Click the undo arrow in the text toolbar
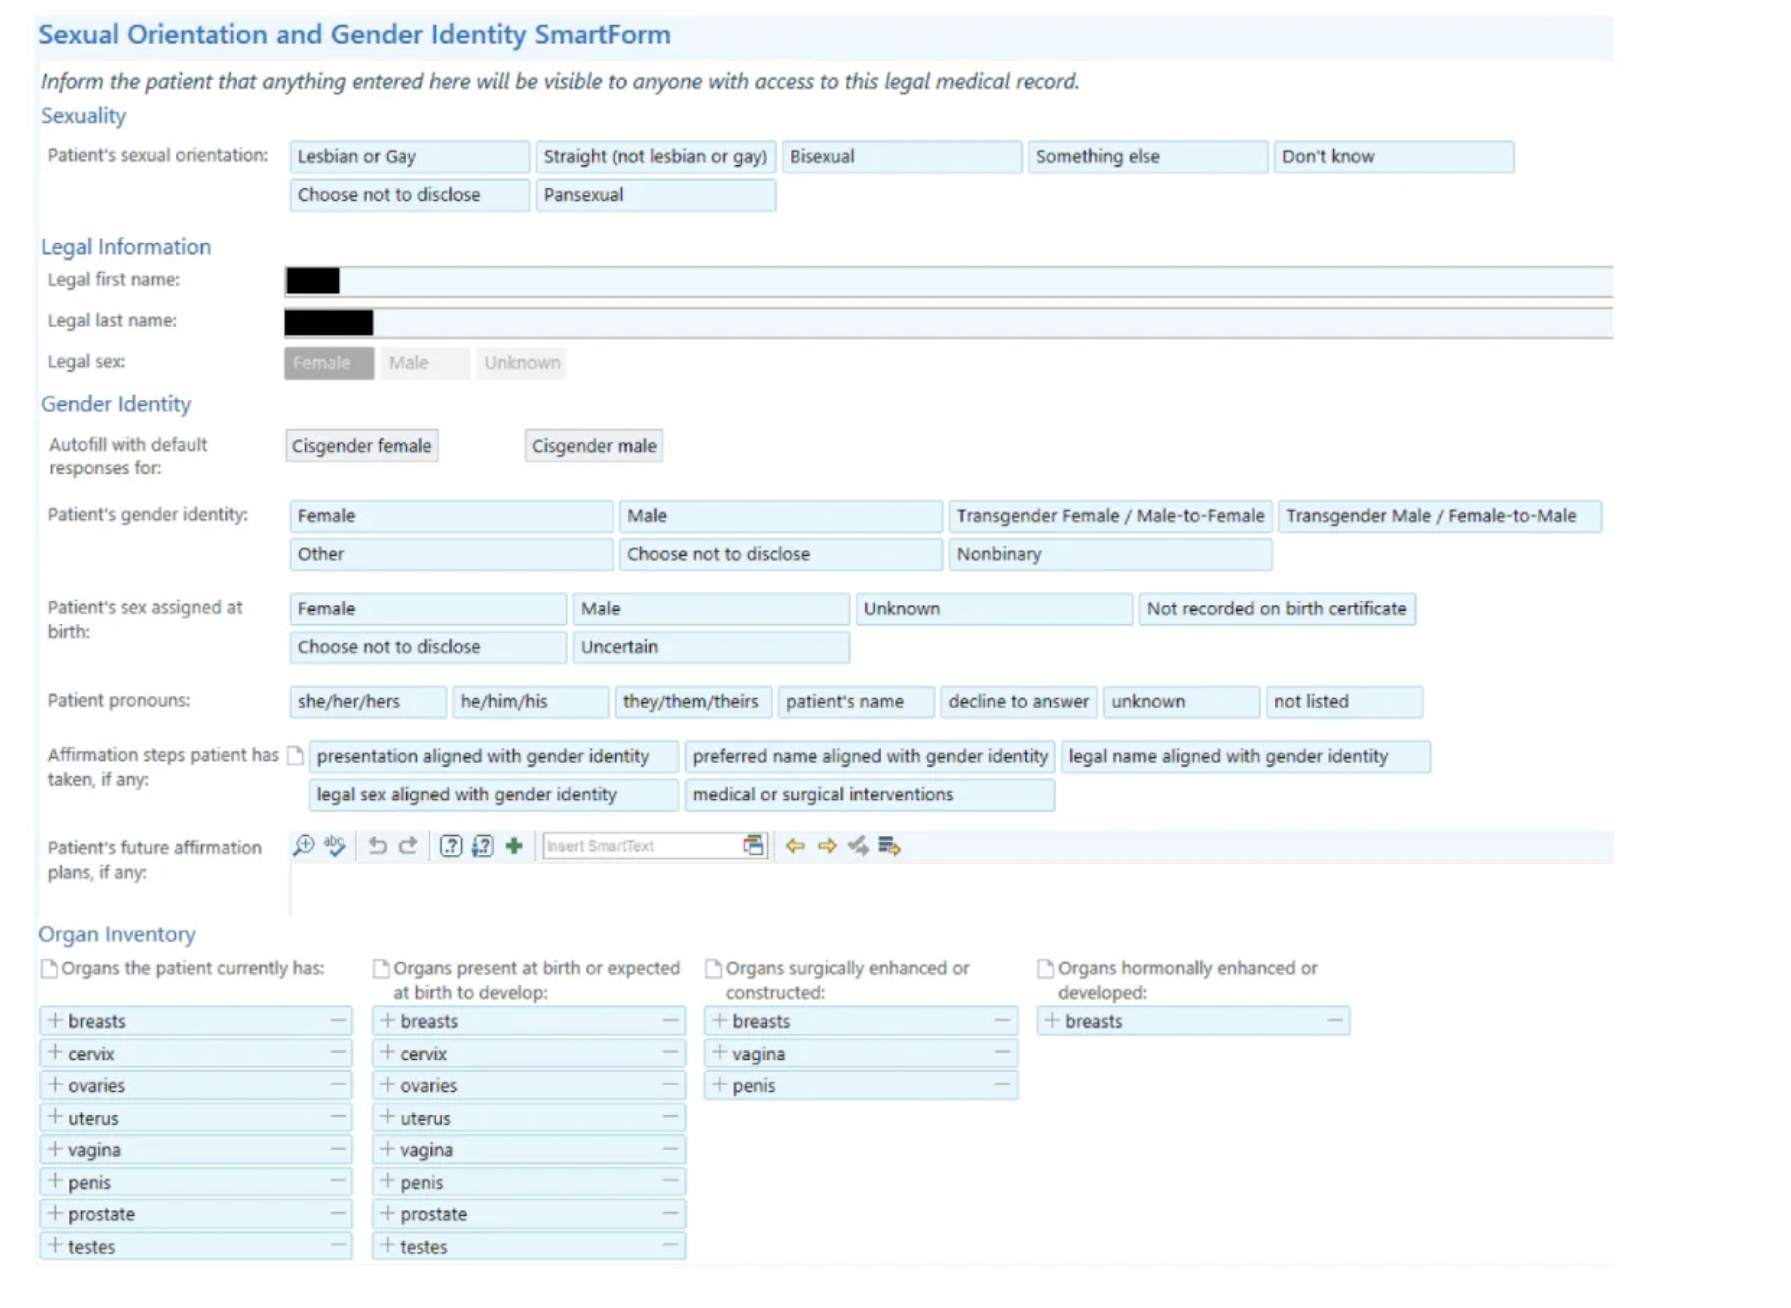 pos(377,846)
